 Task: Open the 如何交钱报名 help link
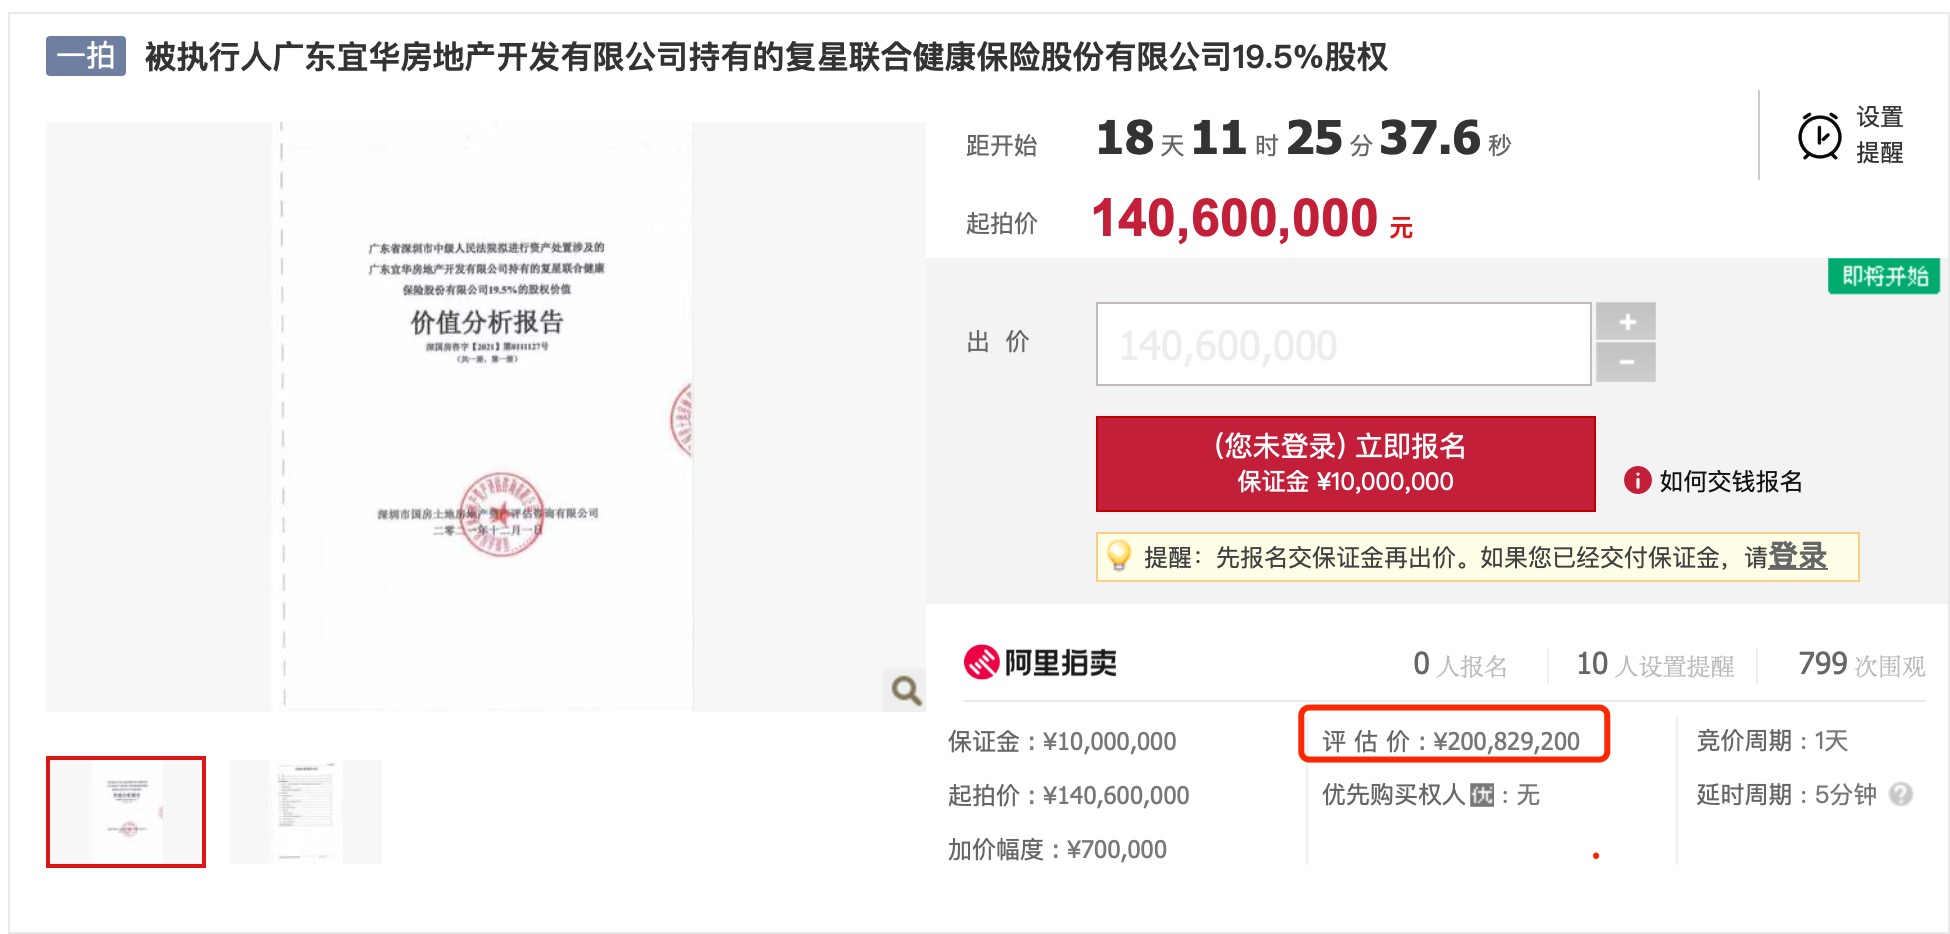click(x=1730, y=481)
